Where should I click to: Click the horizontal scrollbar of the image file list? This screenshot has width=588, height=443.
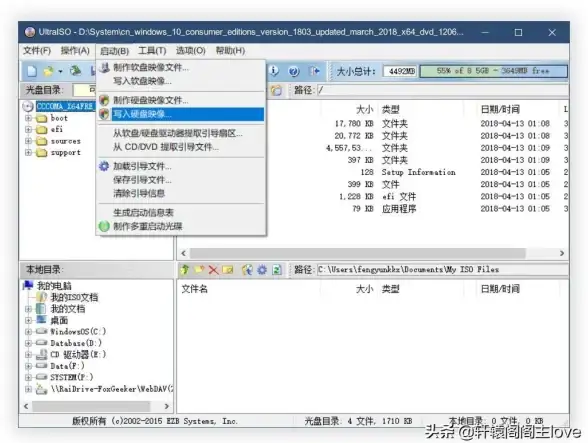[357, 253]
